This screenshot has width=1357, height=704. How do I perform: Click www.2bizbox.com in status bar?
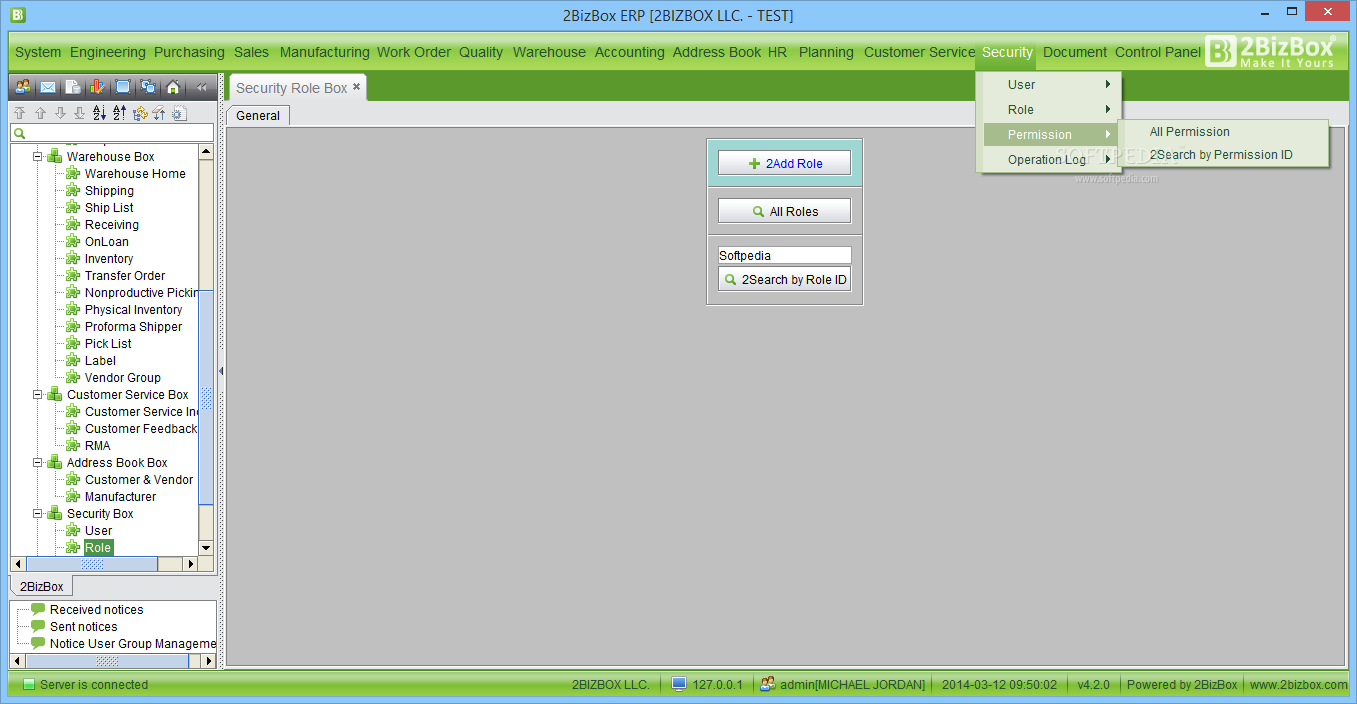pos(1298,685)
